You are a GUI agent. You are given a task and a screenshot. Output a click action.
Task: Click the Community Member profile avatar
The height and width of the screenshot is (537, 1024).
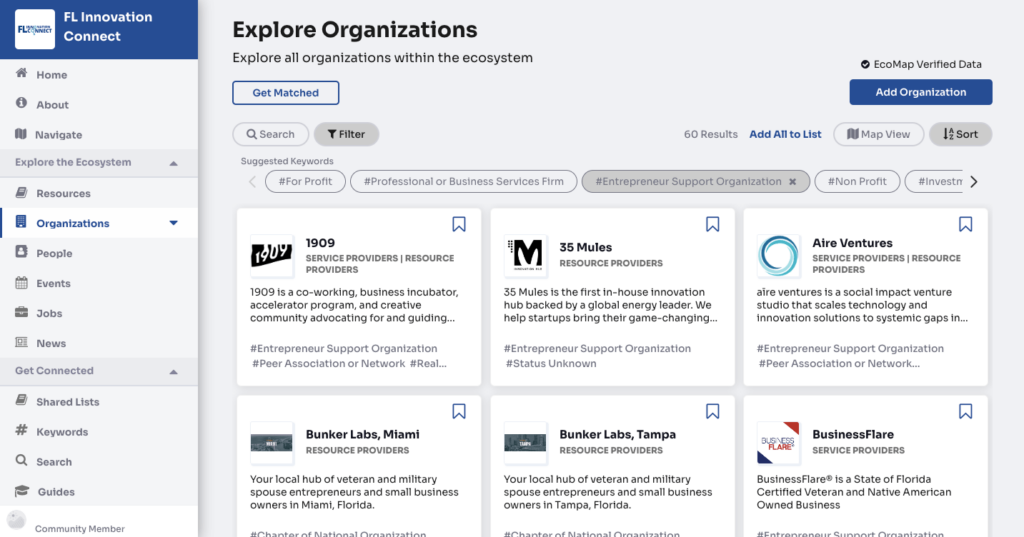click(16, 520)
